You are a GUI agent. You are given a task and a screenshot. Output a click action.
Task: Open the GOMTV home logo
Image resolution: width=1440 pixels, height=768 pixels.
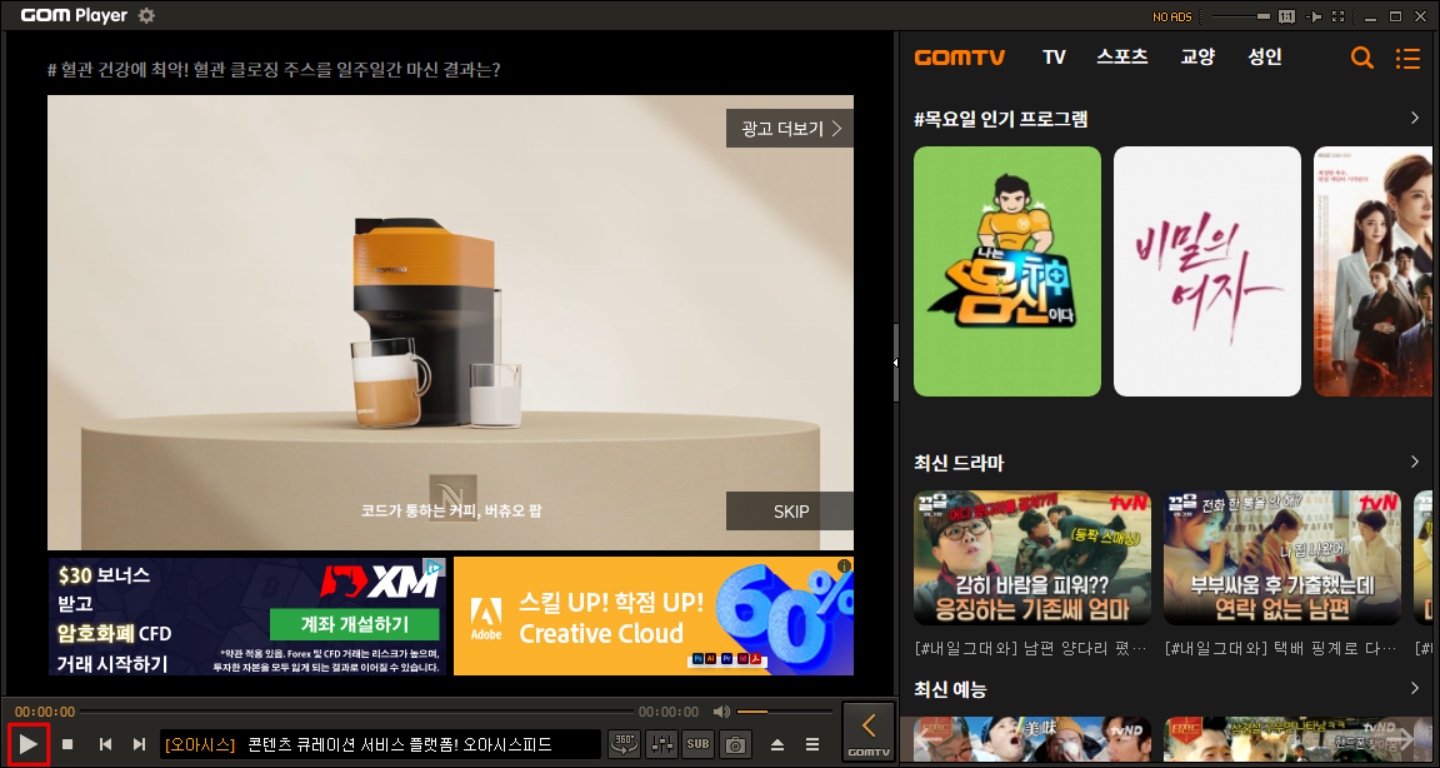pos(960,58)
